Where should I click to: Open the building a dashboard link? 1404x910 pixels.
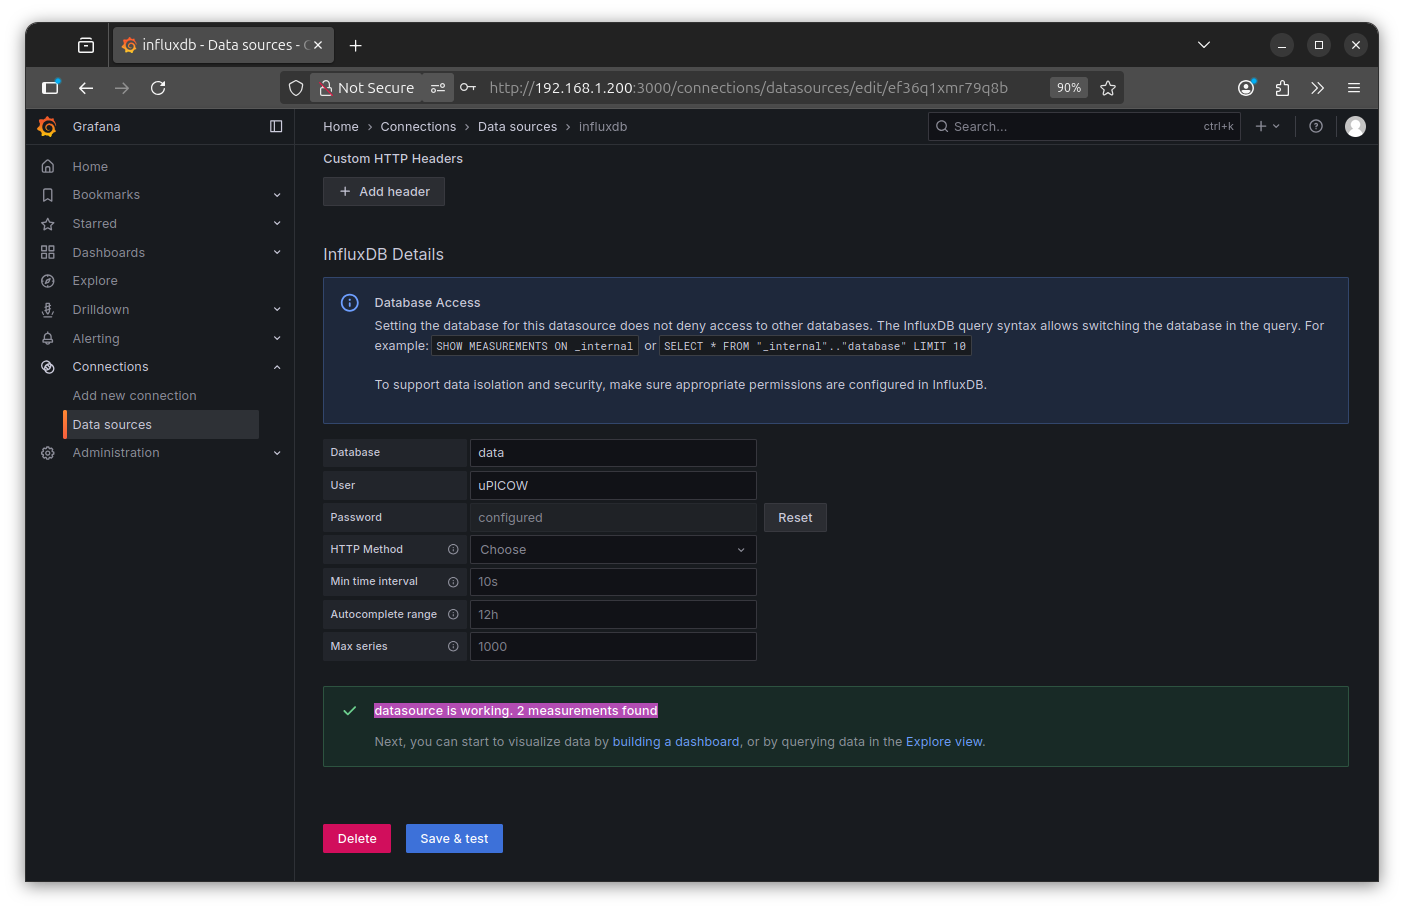tap(676, 742)
